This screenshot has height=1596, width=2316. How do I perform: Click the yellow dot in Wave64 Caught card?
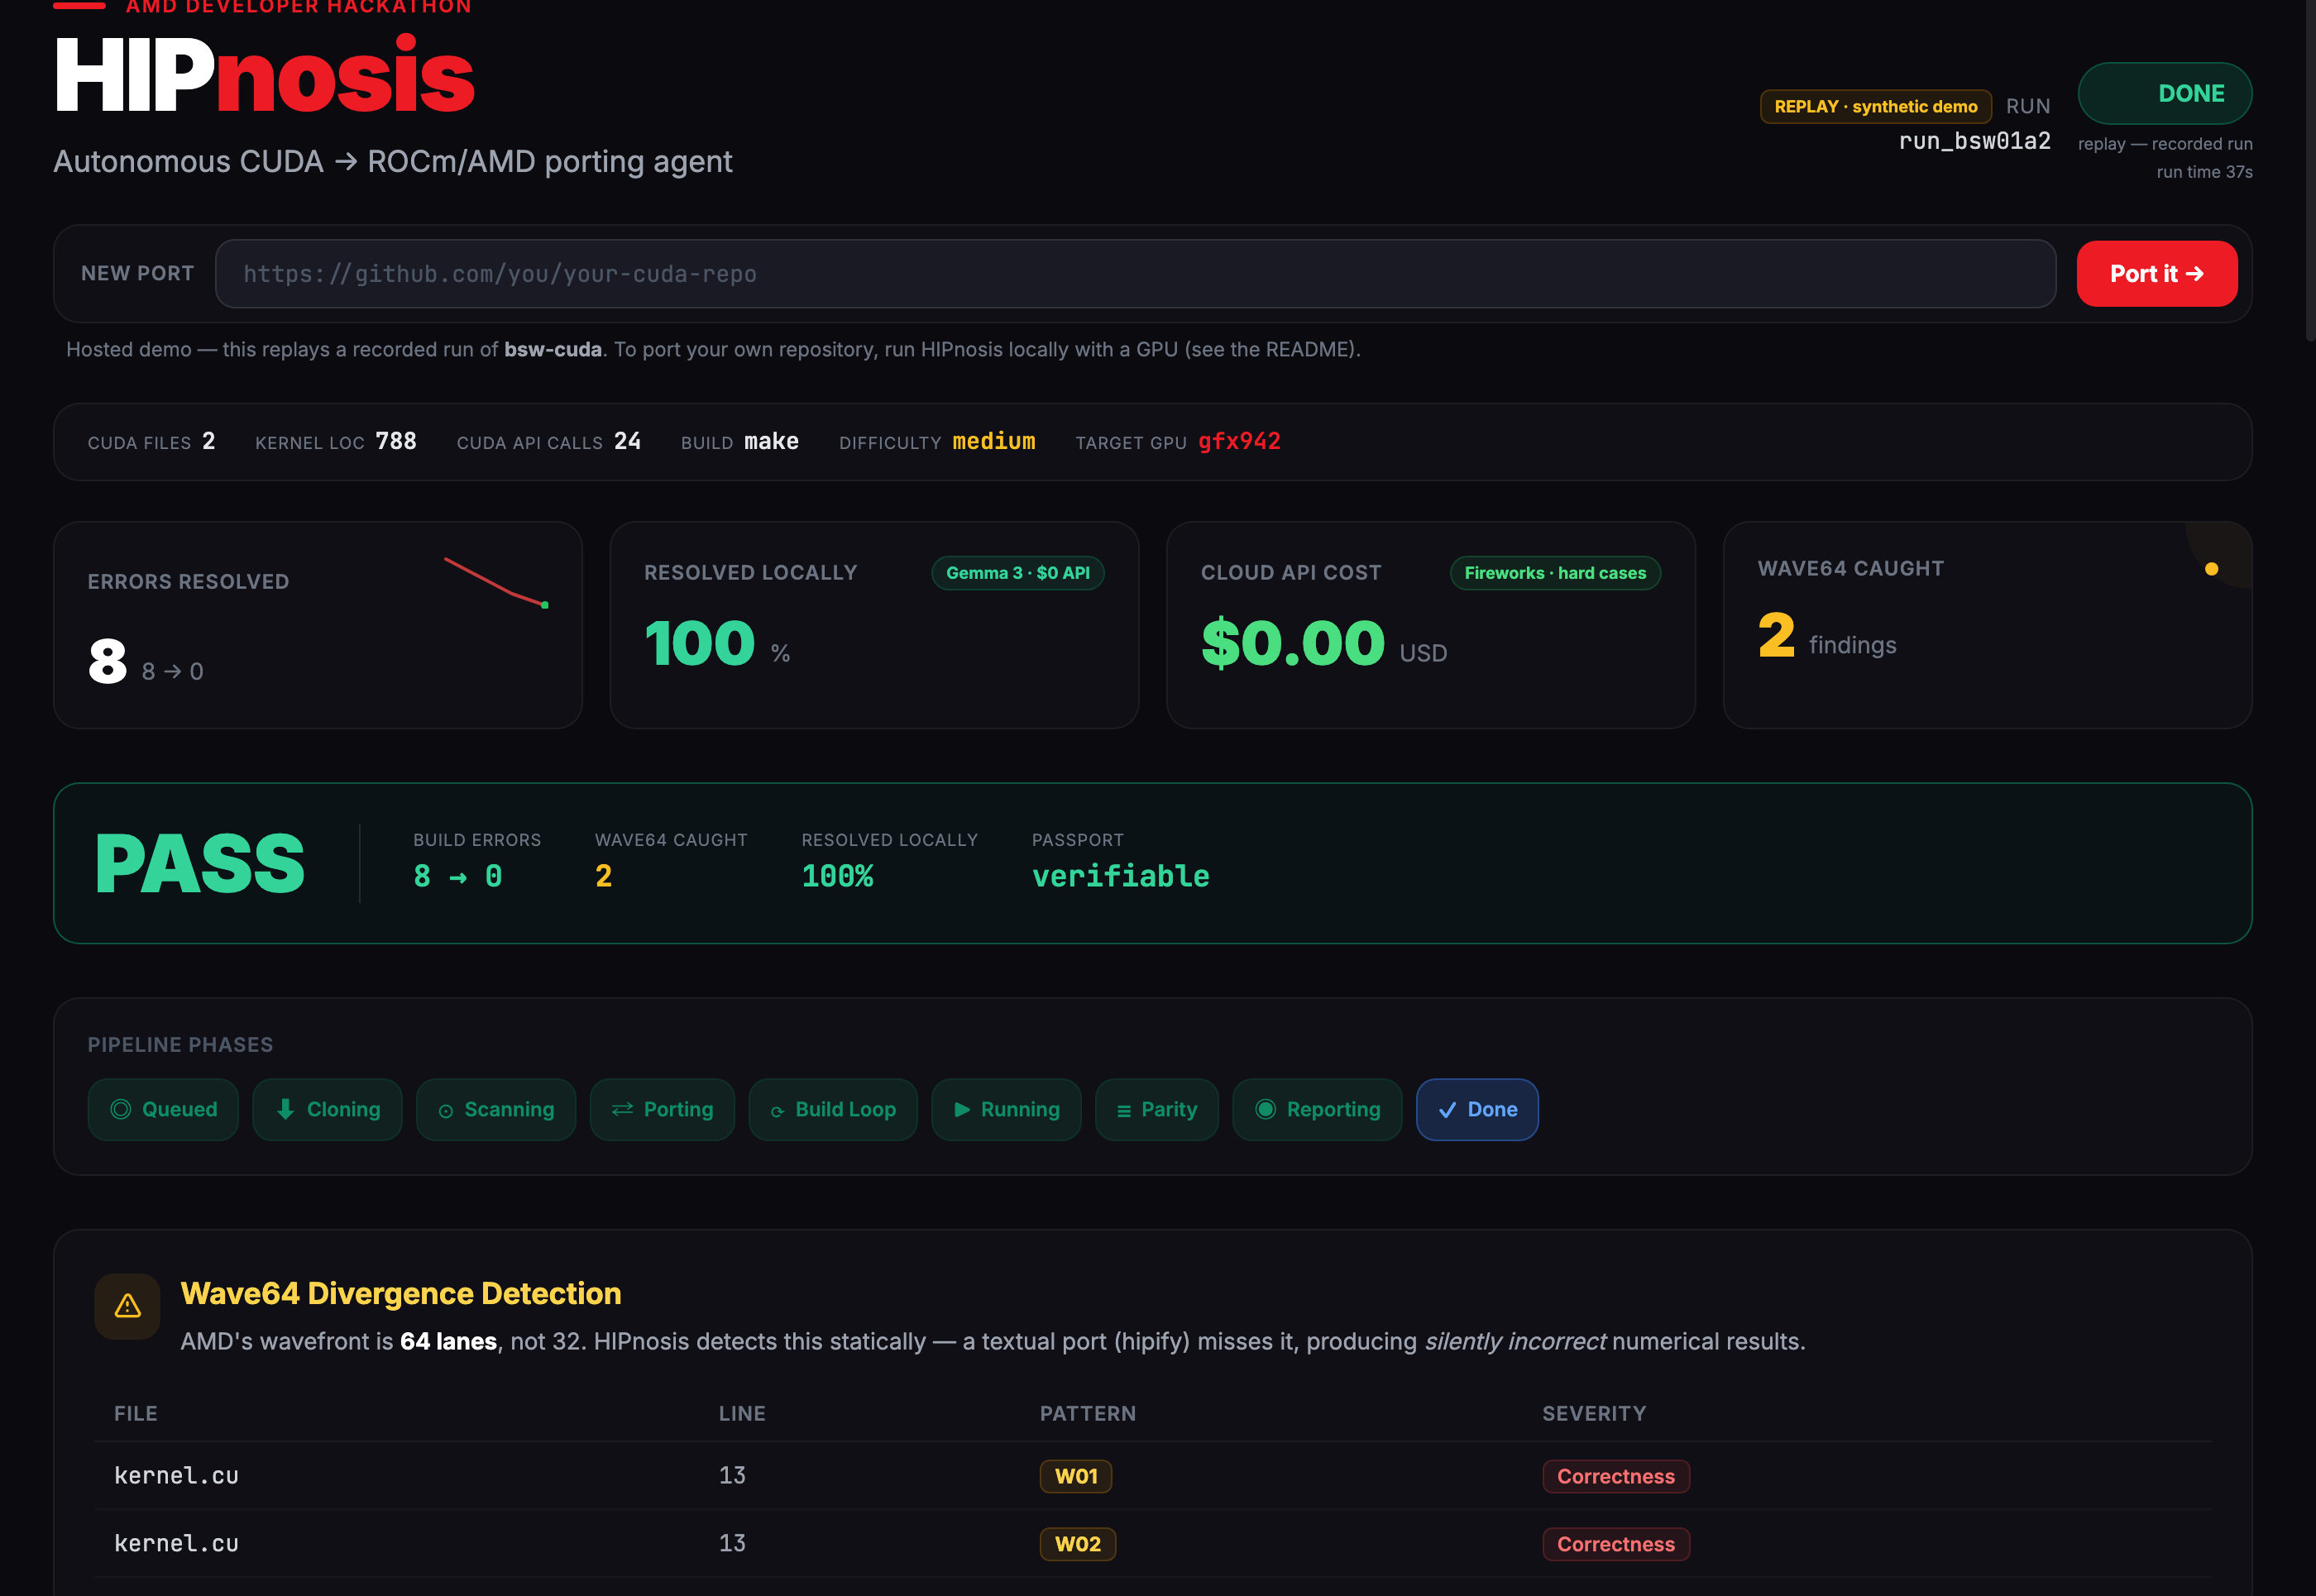tap(2211, 569)
